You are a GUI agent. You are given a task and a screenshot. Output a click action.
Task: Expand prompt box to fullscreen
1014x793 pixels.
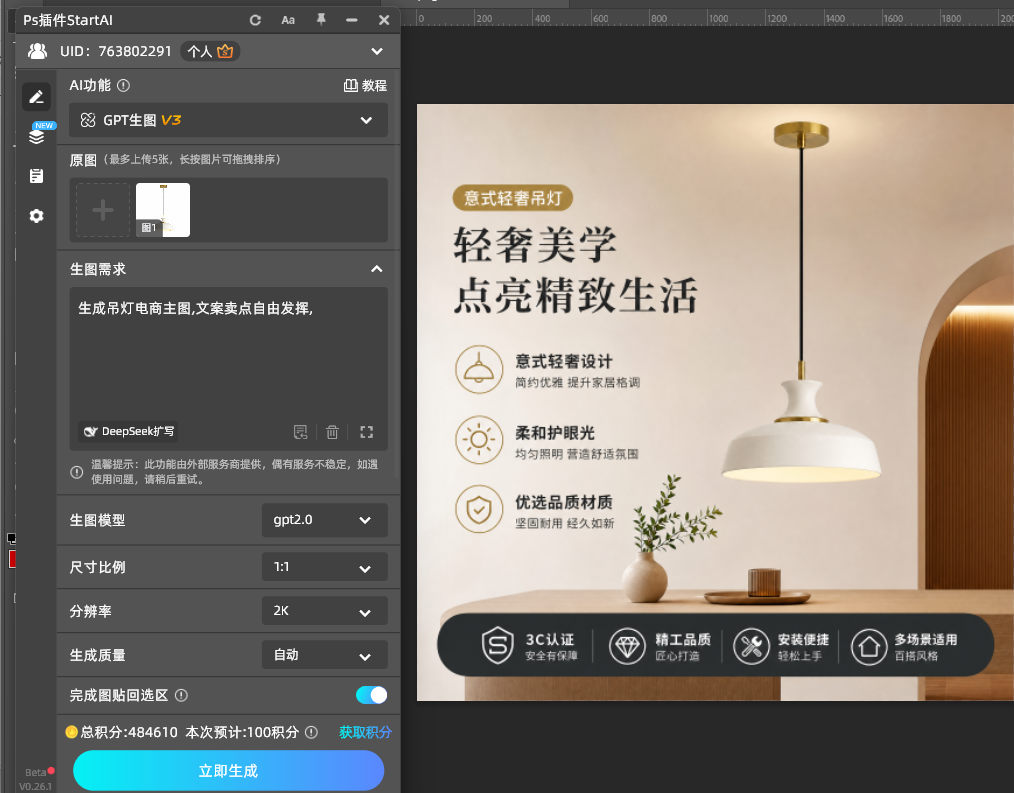[x=367, y=432]
